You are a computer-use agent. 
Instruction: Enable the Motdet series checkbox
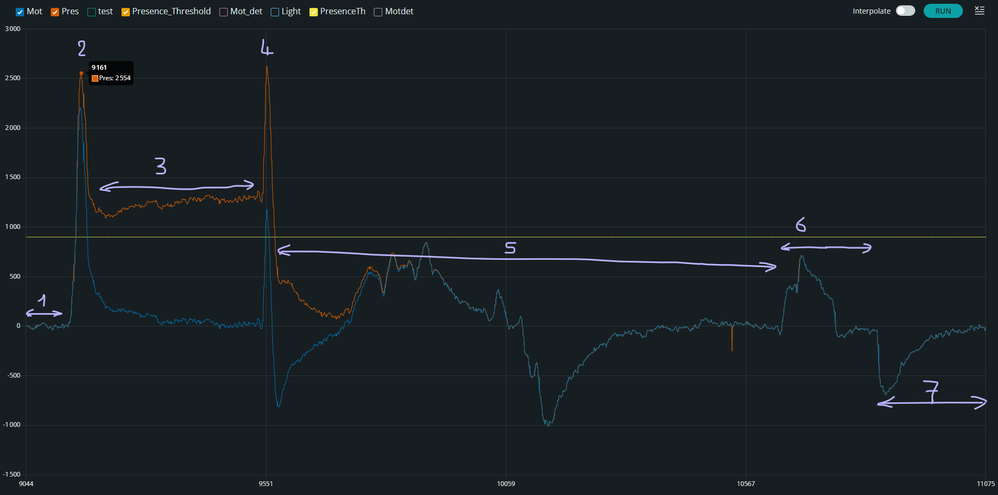(x=378, y=11)
